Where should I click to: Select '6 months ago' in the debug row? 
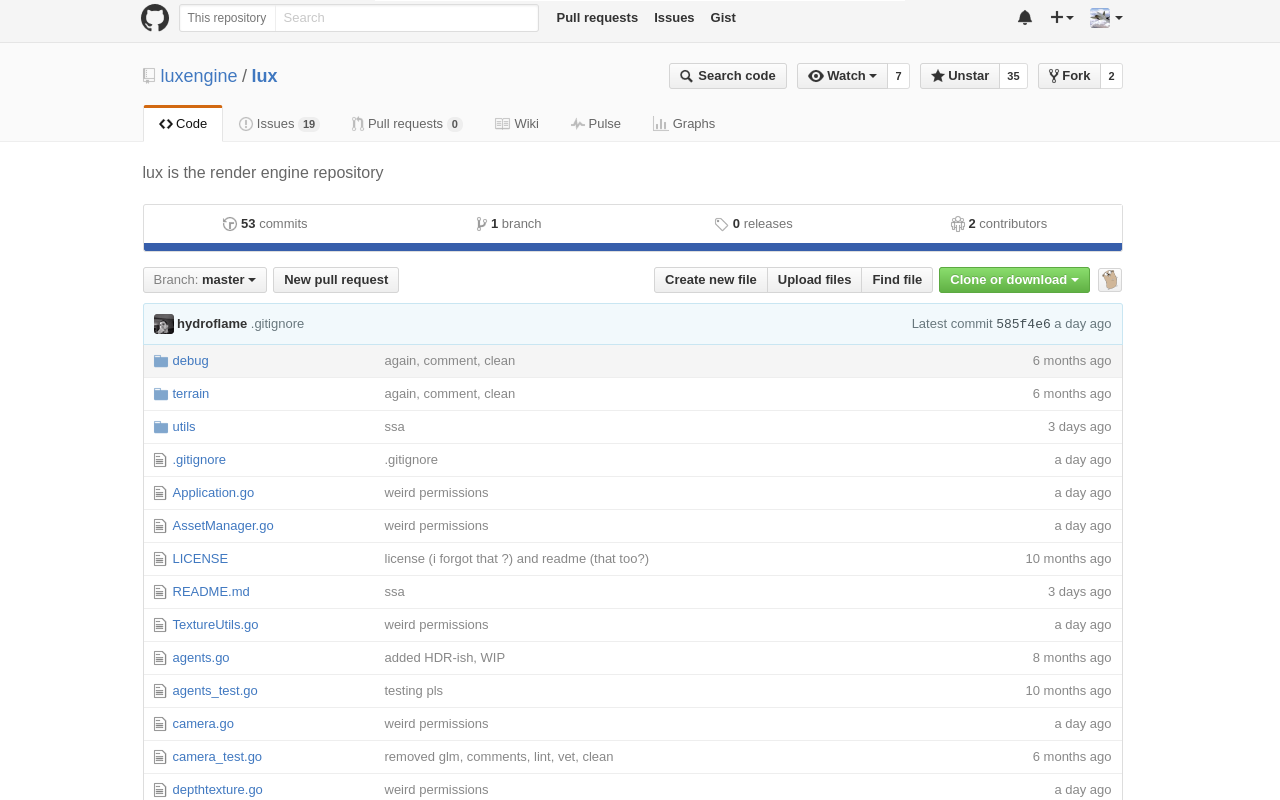click(1072, 361)
